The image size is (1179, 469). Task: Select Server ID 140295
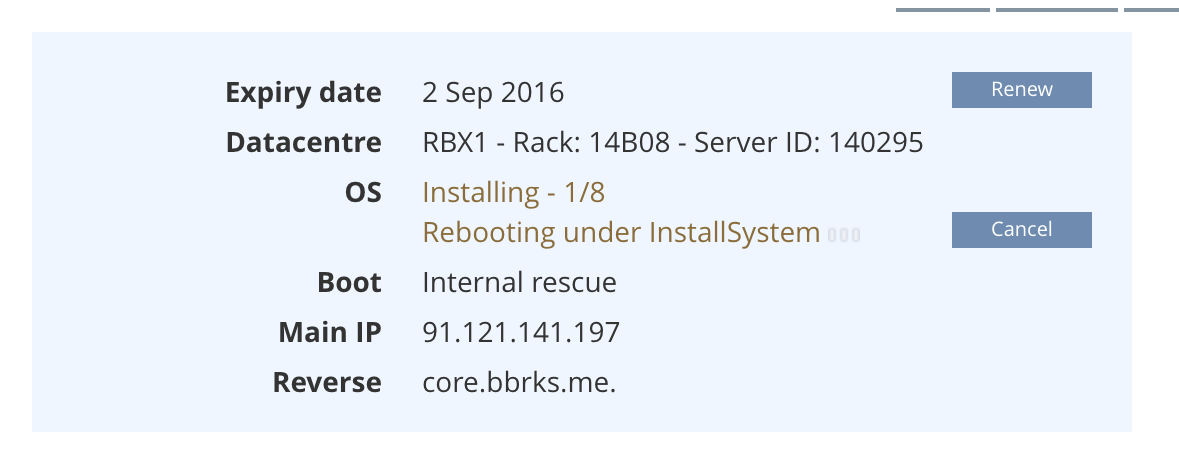(x=808, y=143)
